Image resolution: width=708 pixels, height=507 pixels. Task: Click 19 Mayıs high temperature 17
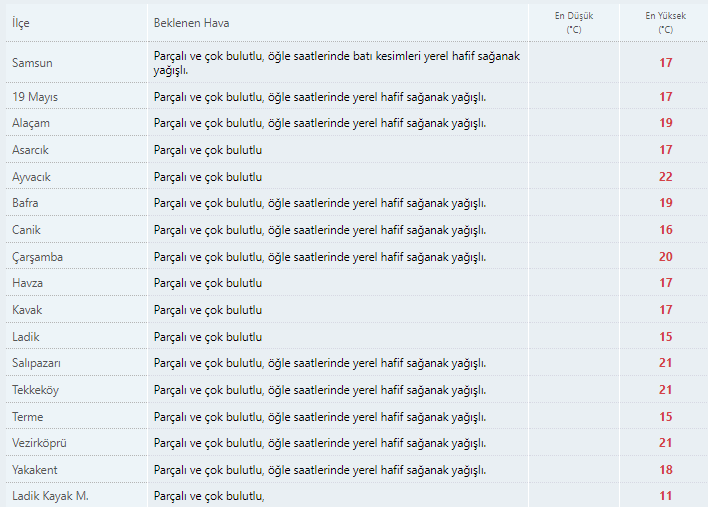(666, 97)
